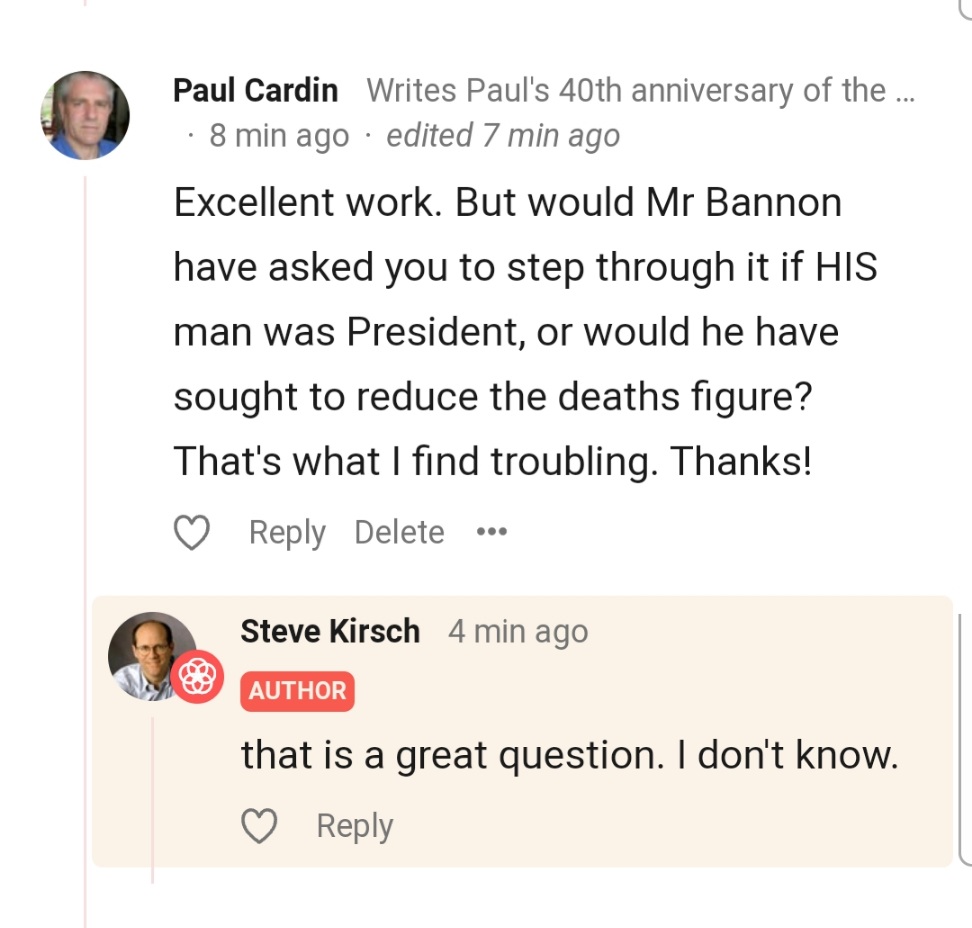Reply to Steve Kirsch's comment

tap(355, 826)
